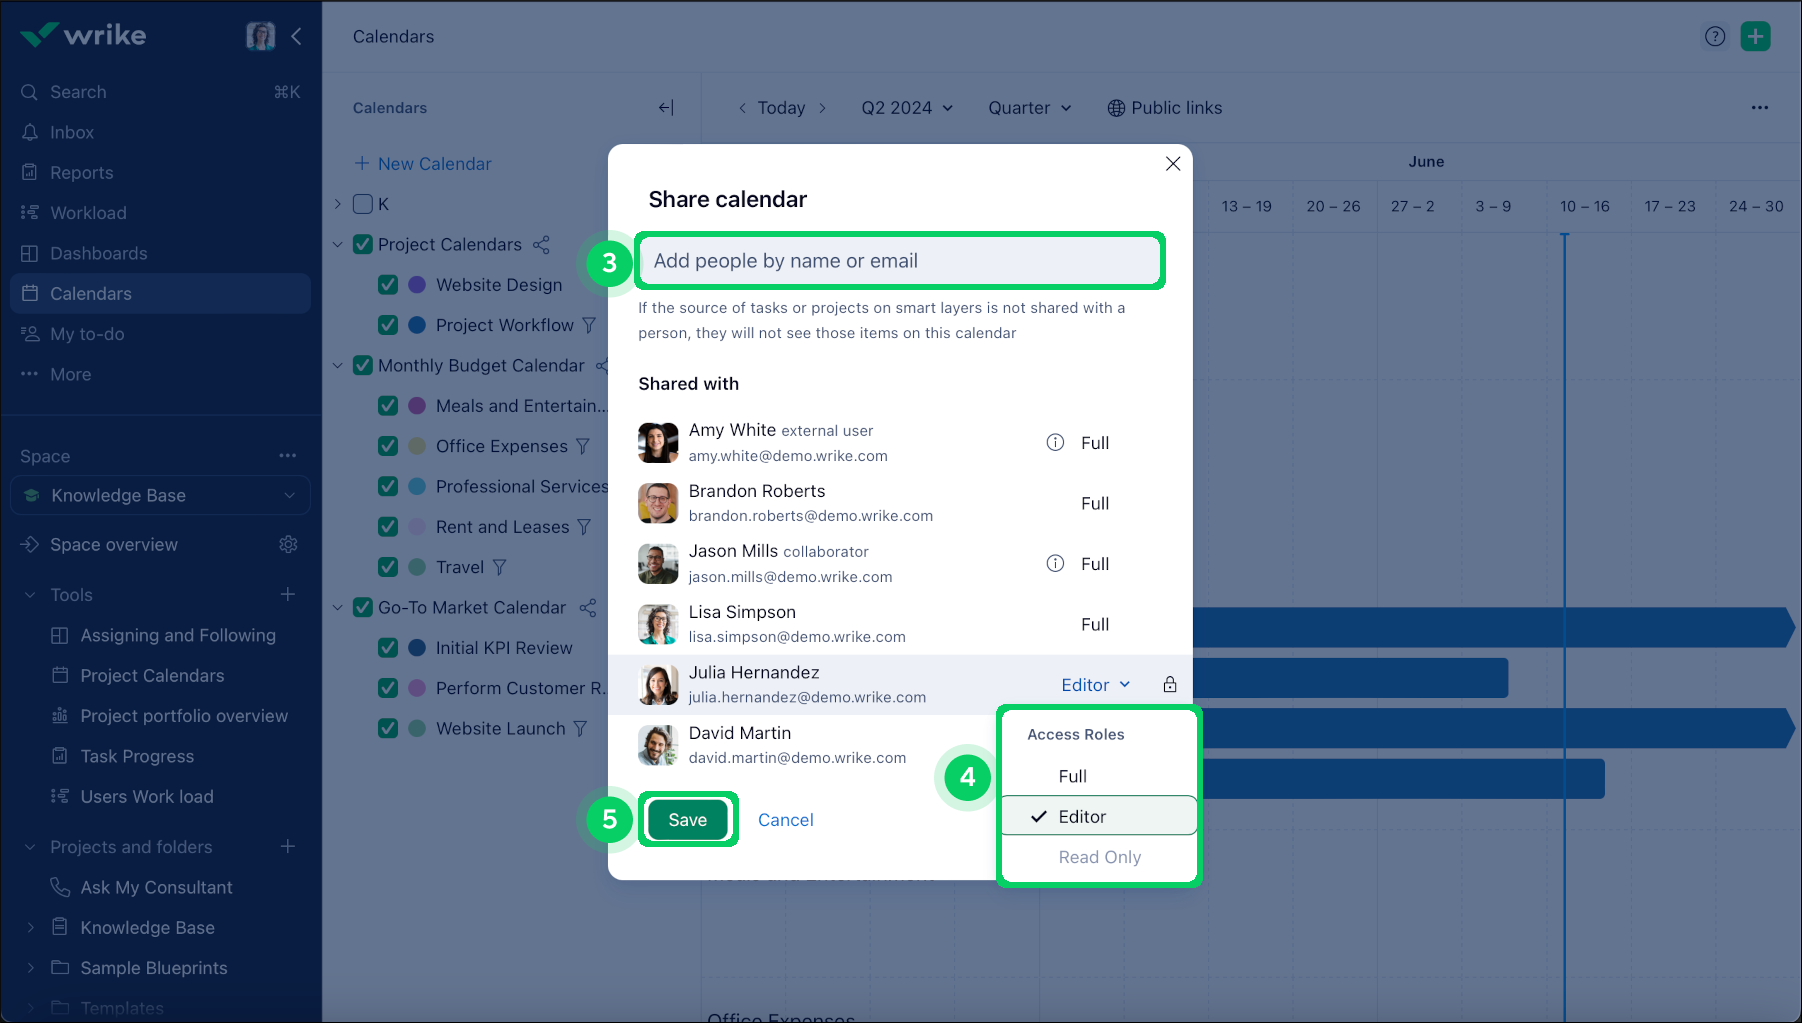This screenshot has height=1023, width=1802.
Task: Check the K calendar checkbox
Action: pos(363,204)
